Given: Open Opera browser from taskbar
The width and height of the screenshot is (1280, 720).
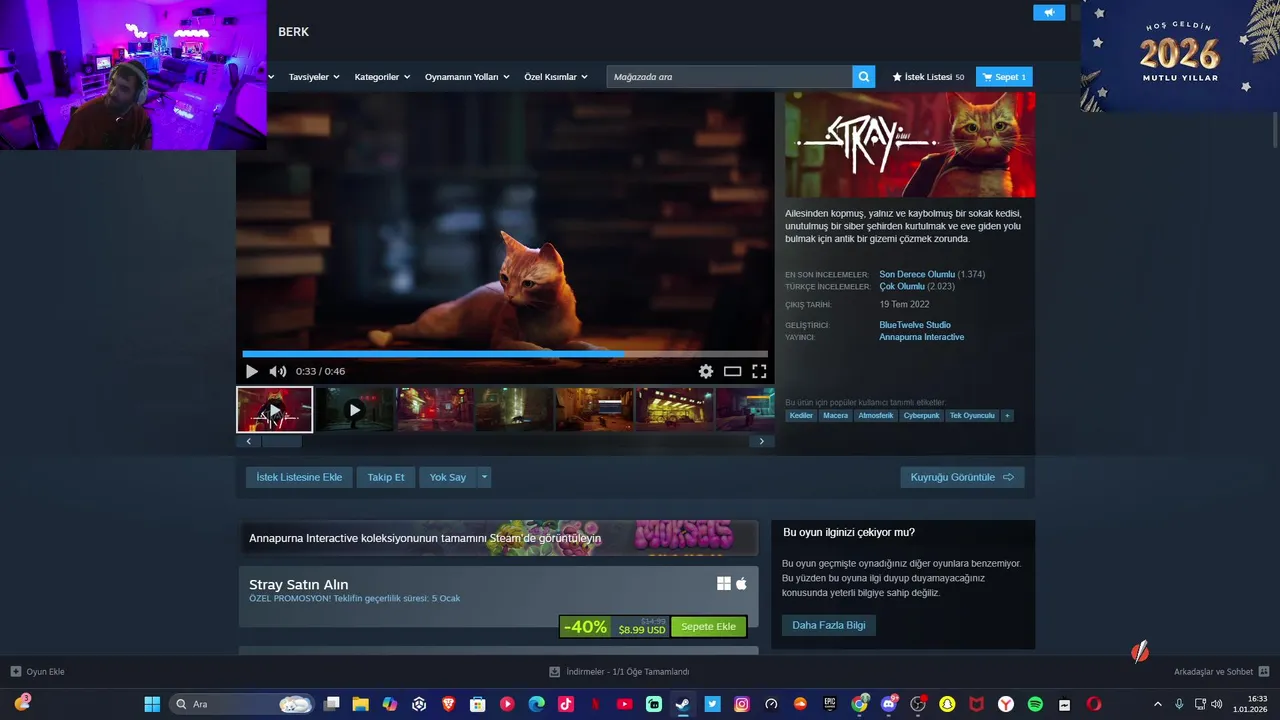Looking at the screenshot, I should 1094,704.
